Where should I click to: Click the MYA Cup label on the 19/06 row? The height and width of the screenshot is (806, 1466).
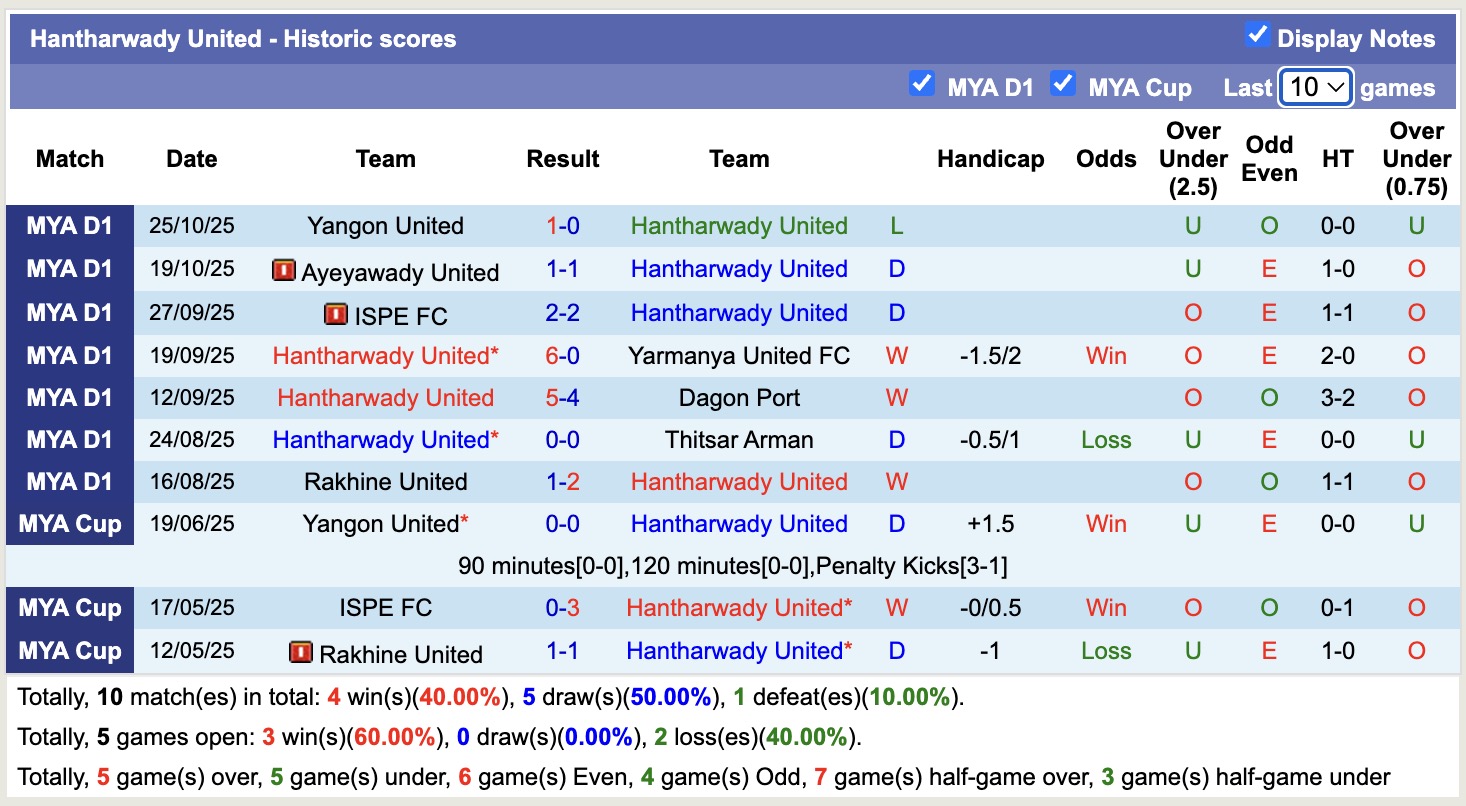click(x=69, y=523)
